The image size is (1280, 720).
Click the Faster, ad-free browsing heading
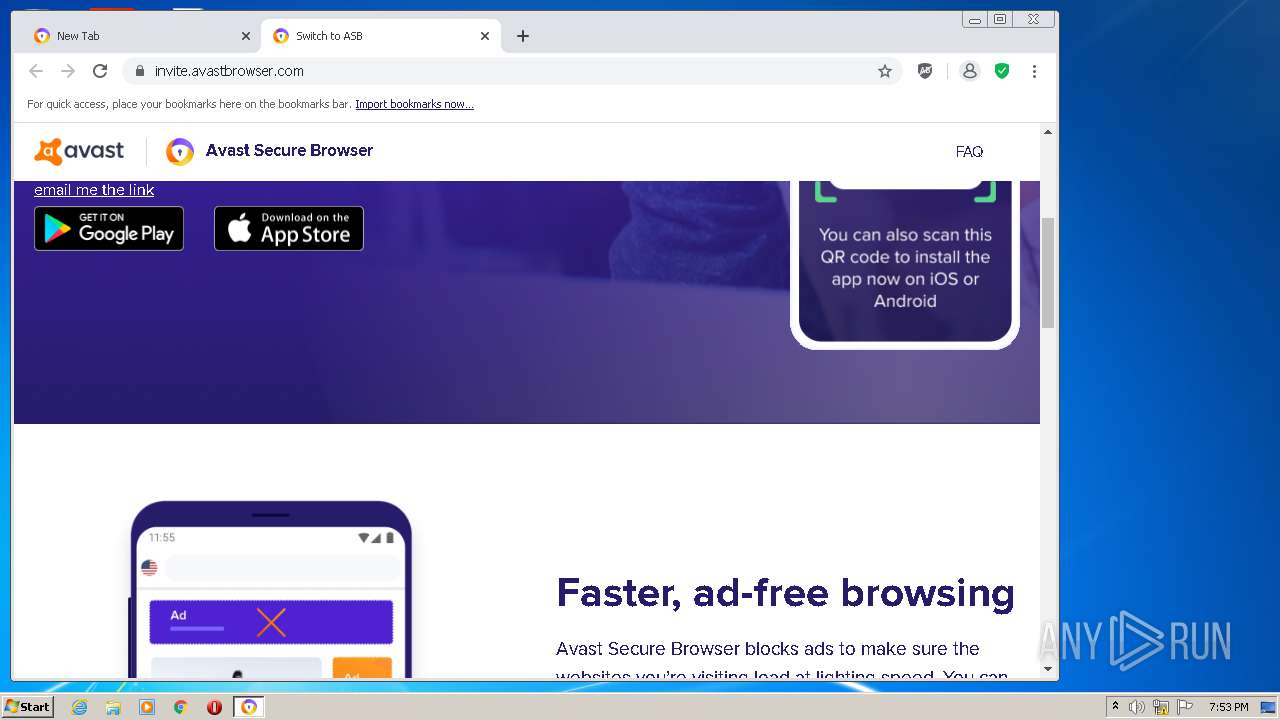785,593
